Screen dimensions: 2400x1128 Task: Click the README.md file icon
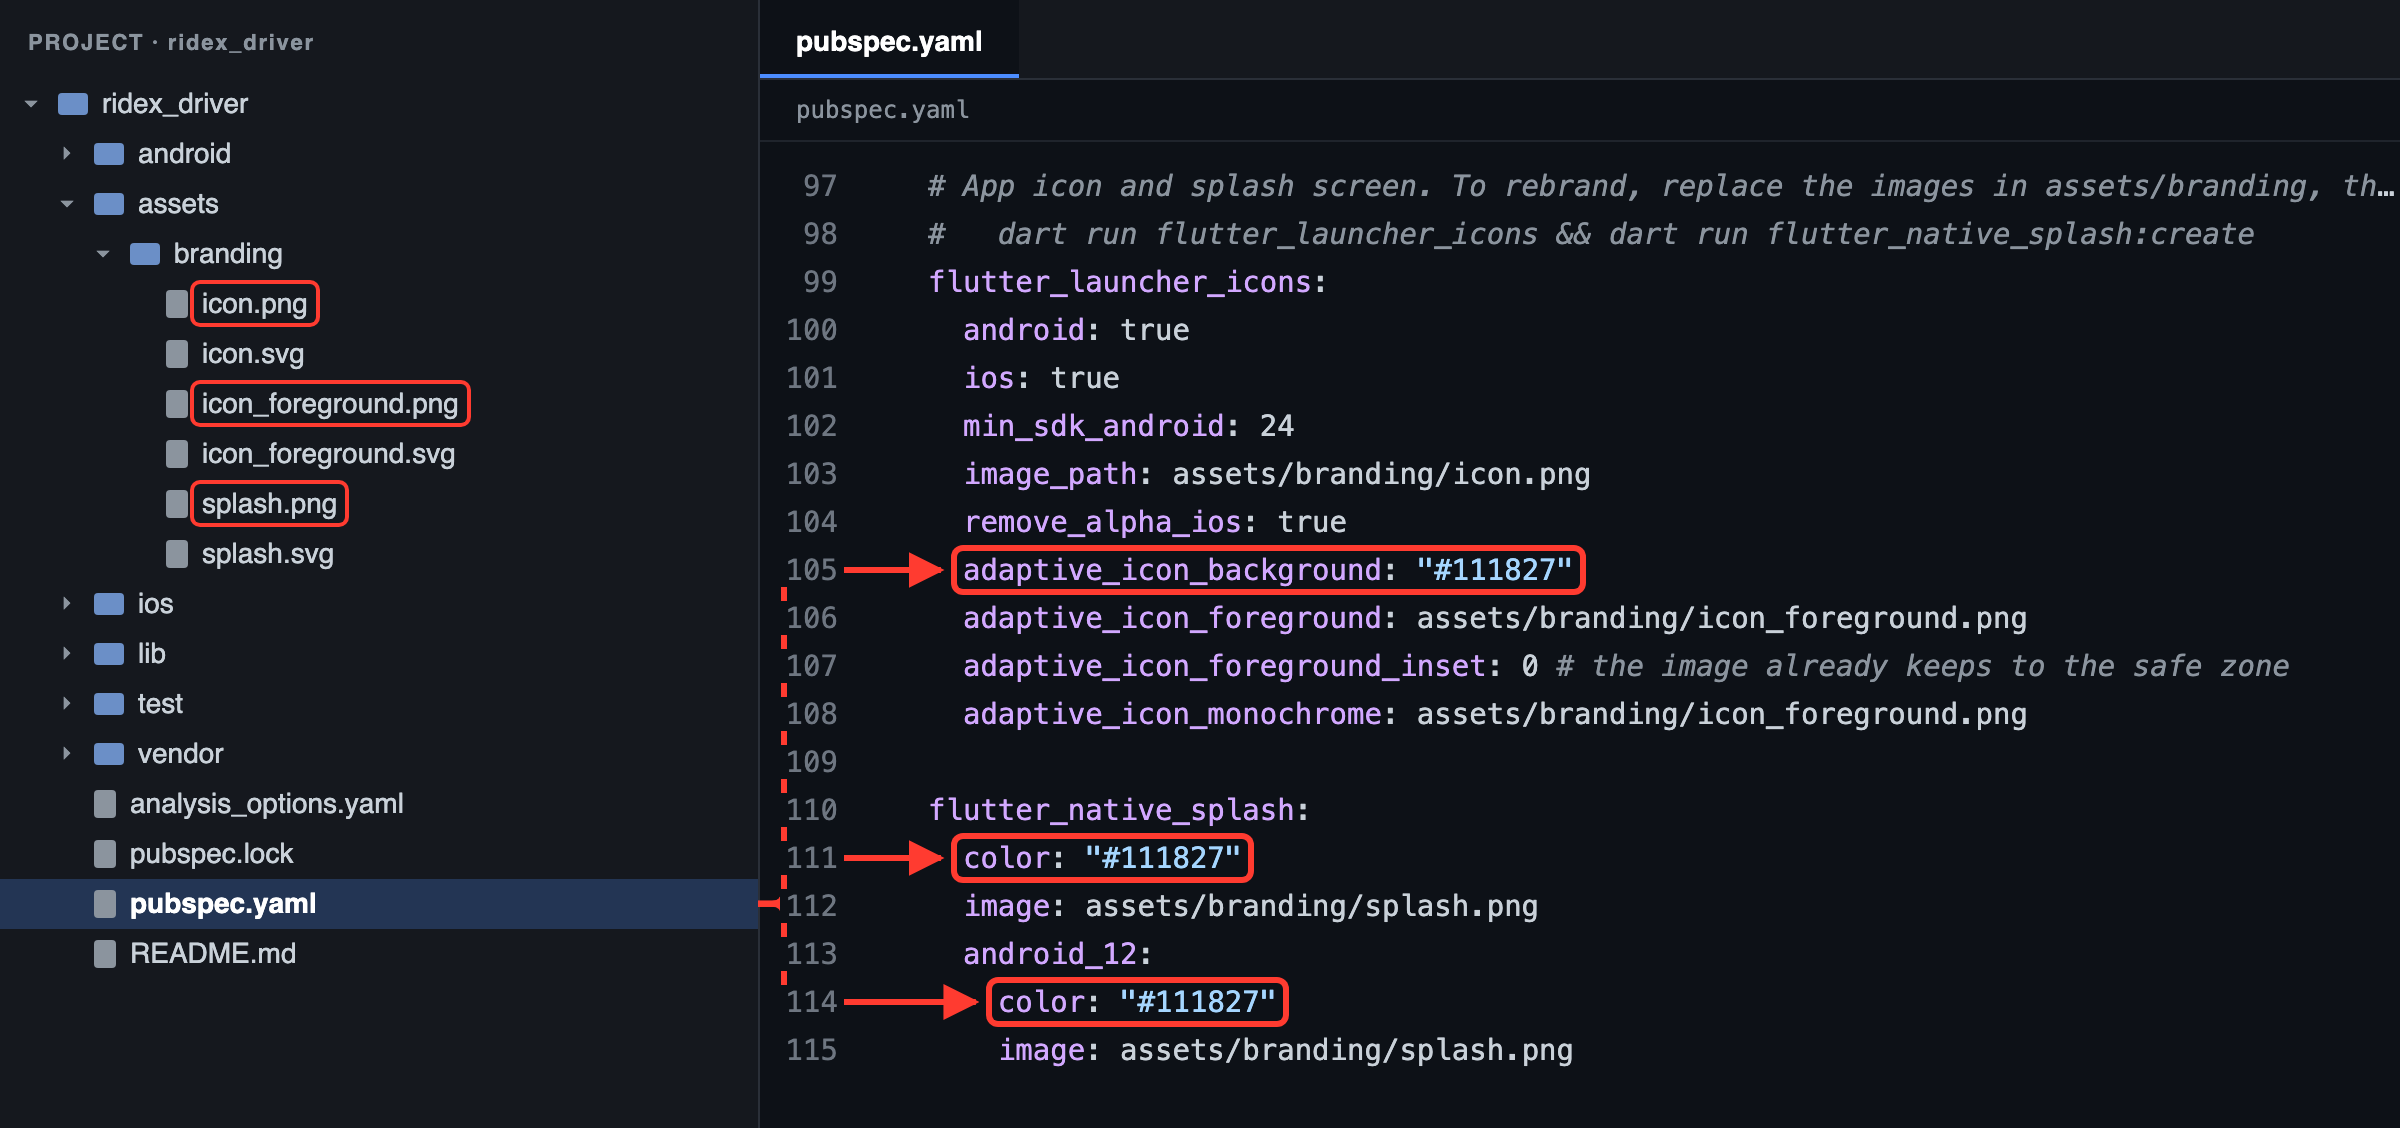[x=105, y=954]
